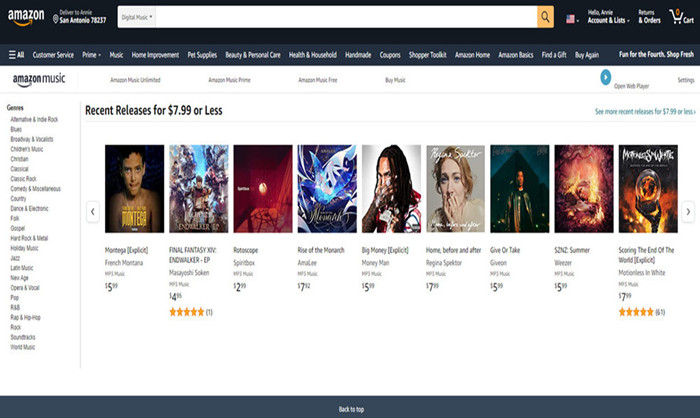Viewport: 700px width, 418px height.
Task: Expand the Prime menu
Action: coord(92,55)
